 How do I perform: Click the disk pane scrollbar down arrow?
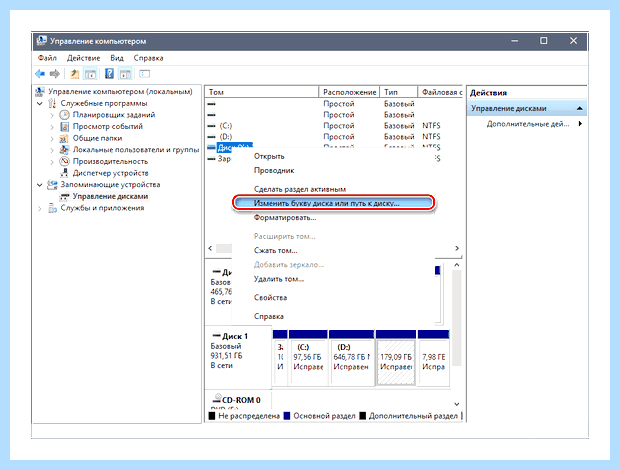click(x=457, y=404)
